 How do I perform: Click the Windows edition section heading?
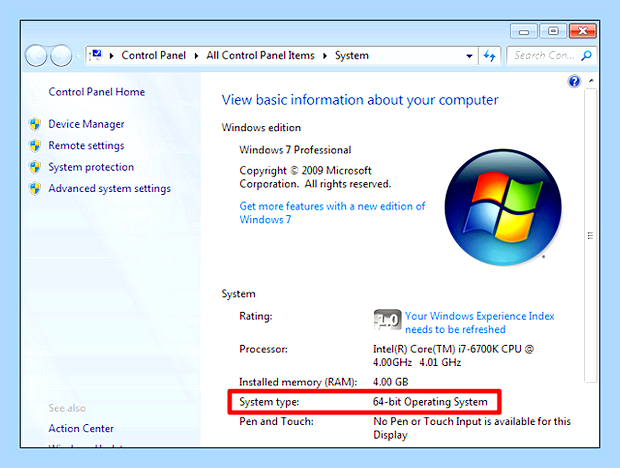[x=261, y=128]
